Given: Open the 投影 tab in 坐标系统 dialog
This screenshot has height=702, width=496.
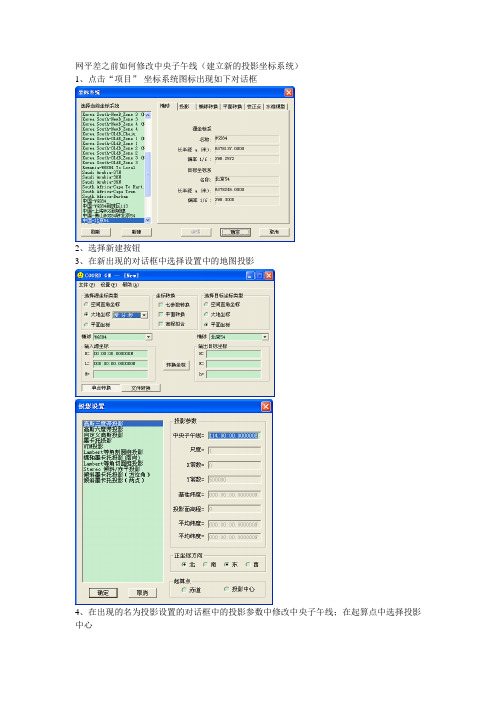Looking at the screenshot, I should (184, 107).
